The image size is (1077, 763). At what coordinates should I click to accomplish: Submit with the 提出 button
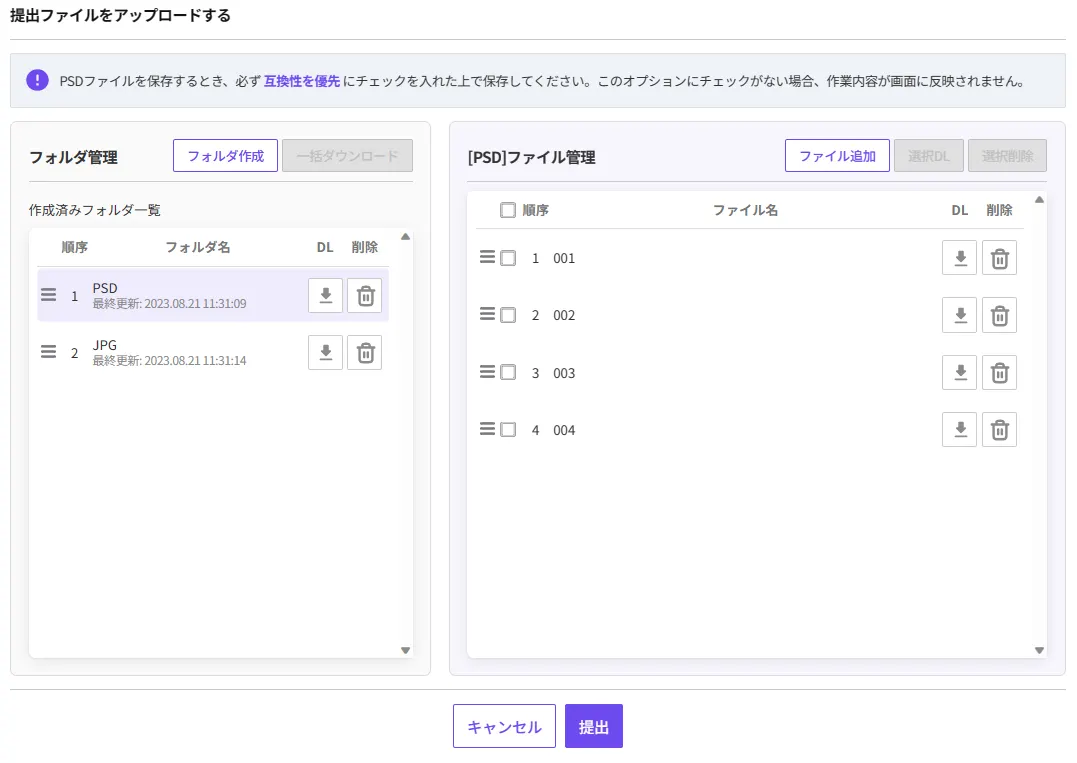(x=593, y=726)
